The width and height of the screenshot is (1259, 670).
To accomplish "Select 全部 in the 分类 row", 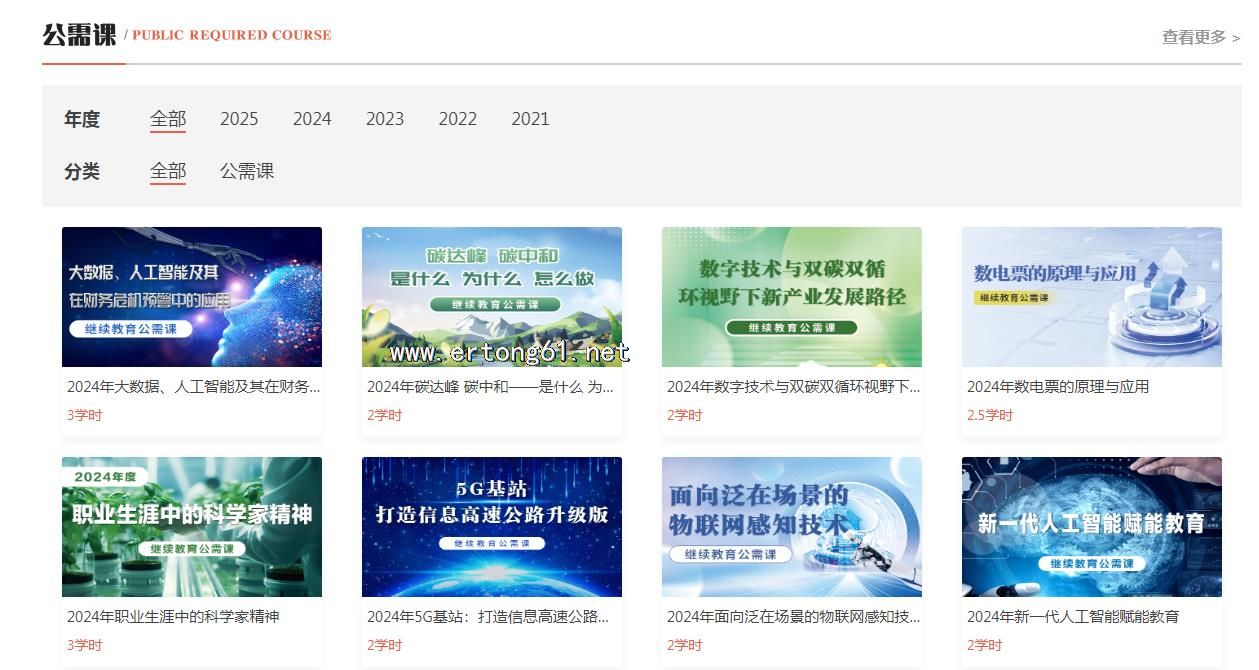I will pyautogui.click(x=168, y=171).
